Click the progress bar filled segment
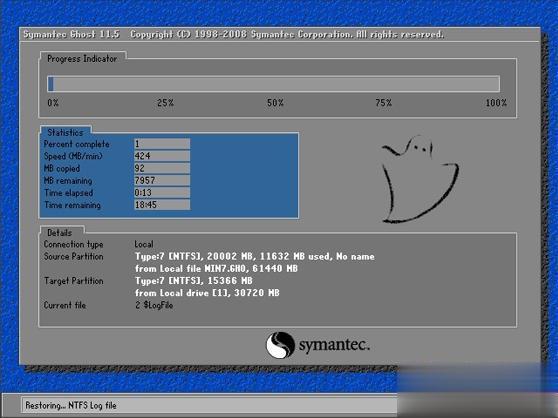 [51, 84]
